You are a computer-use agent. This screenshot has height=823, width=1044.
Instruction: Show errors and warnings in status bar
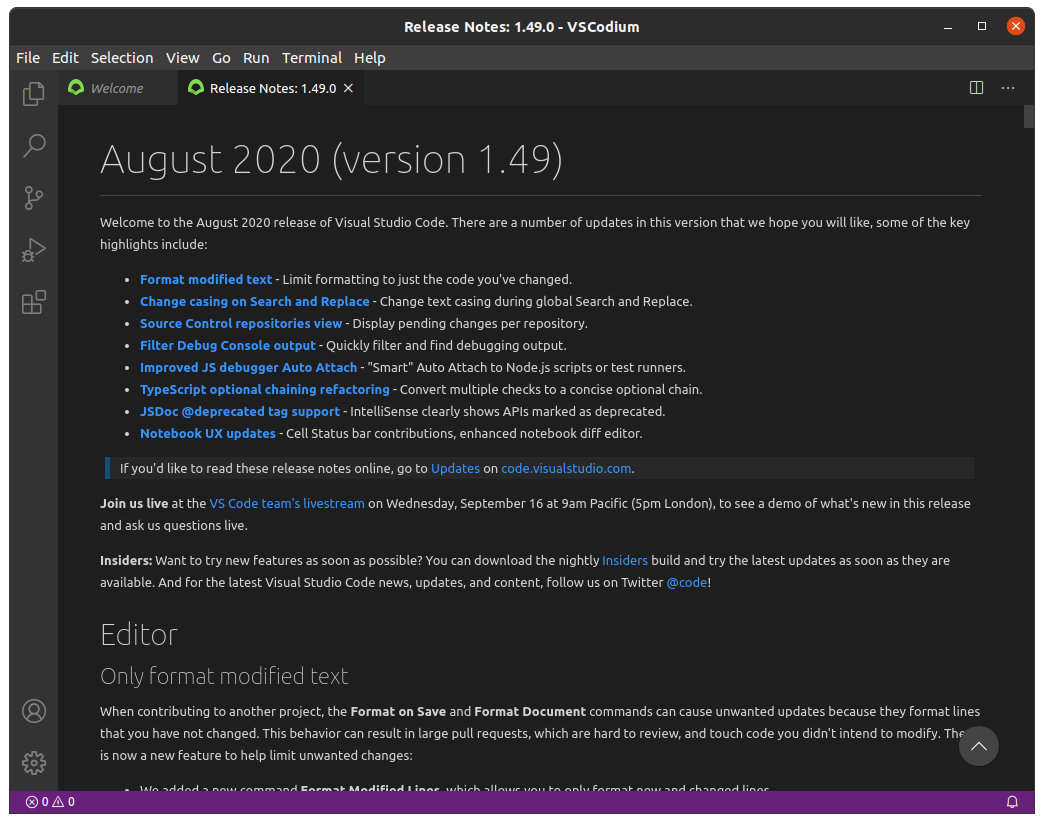pyautogui.click(x=50, y=802)
